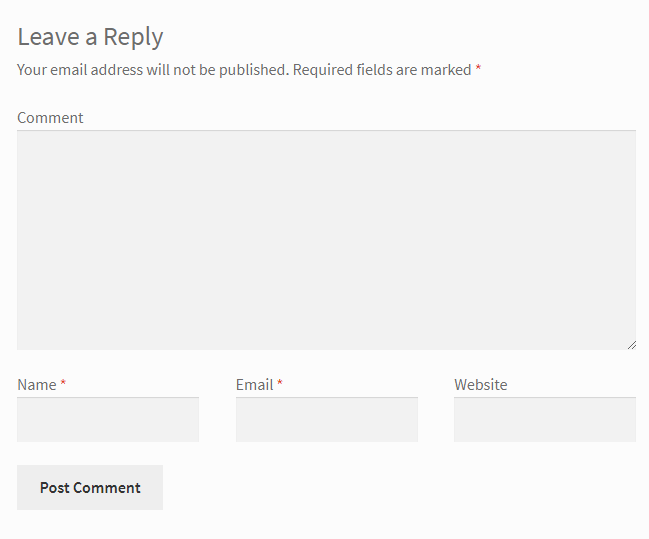
Task: Click 'Your email address will not be published' text
Action: coord(153,70)
